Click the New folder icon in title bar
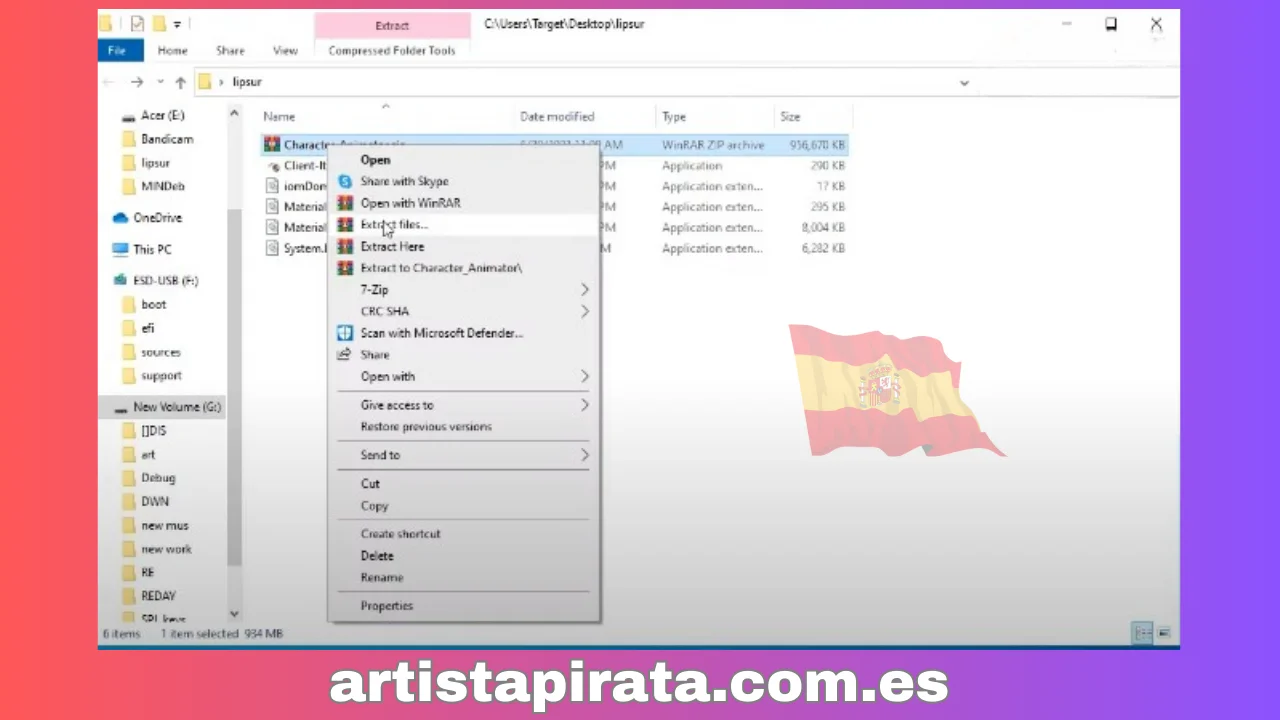This screenshot has width=1280, height=720. click(158, 23)
